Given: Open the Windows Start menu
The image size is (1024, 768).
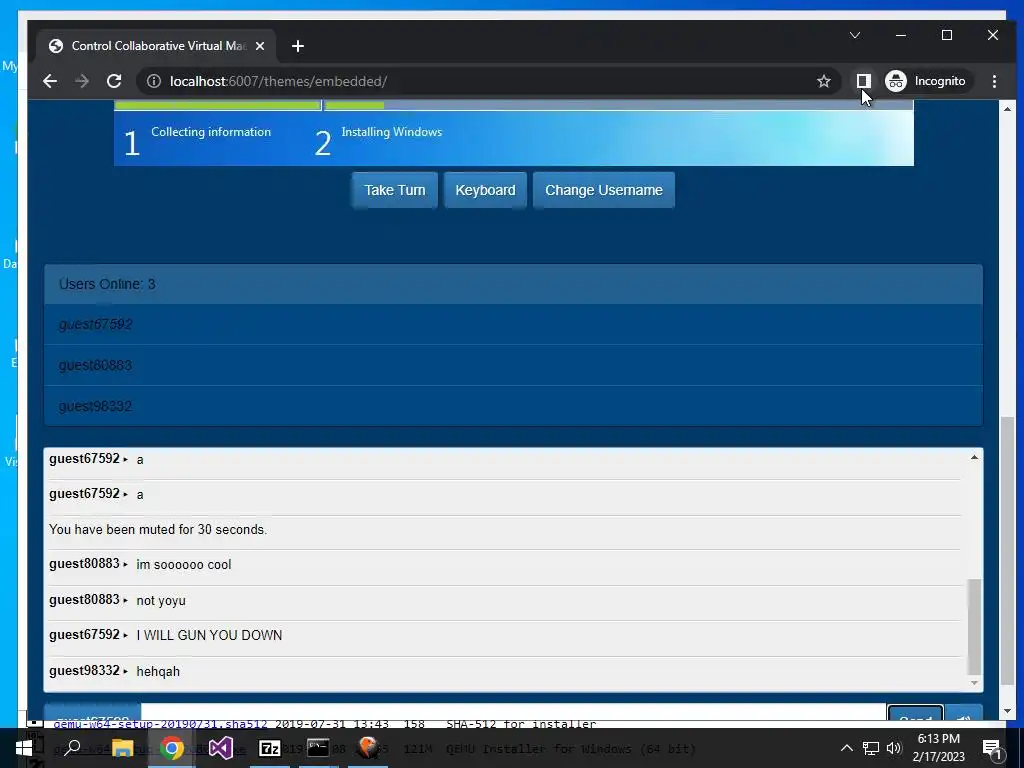Looking at the screenshot, I should tap(24, 748).
